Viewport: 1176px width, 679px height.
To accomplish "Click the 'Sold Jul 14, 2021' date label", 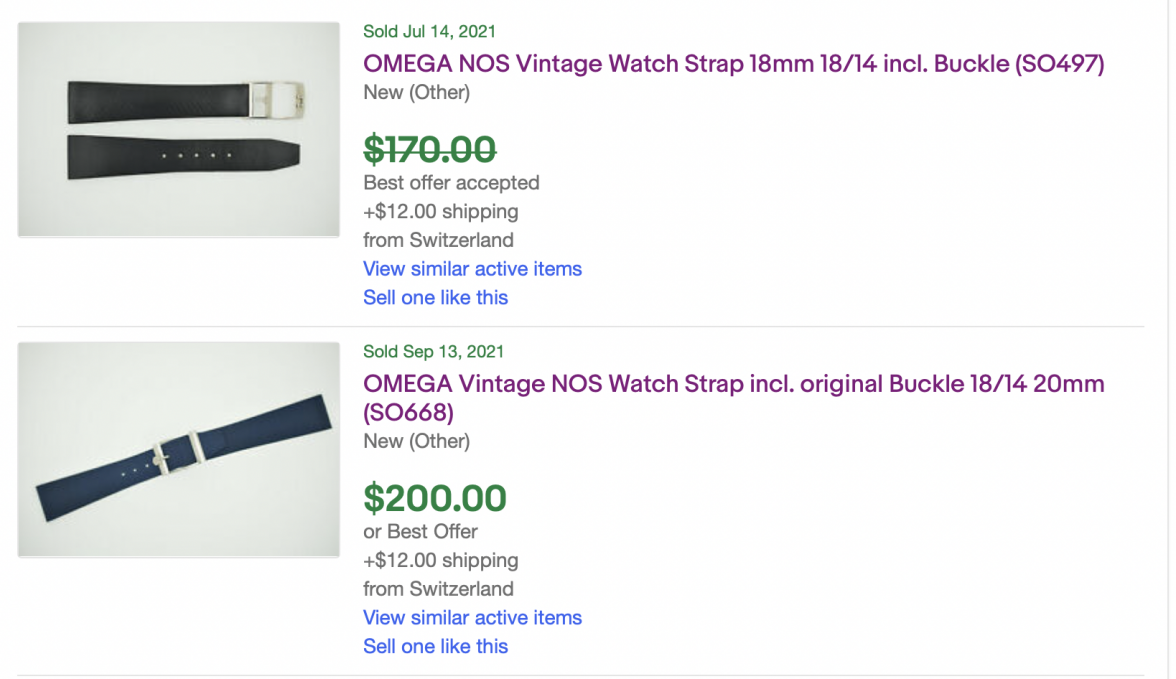I will (x=429, y=32).
